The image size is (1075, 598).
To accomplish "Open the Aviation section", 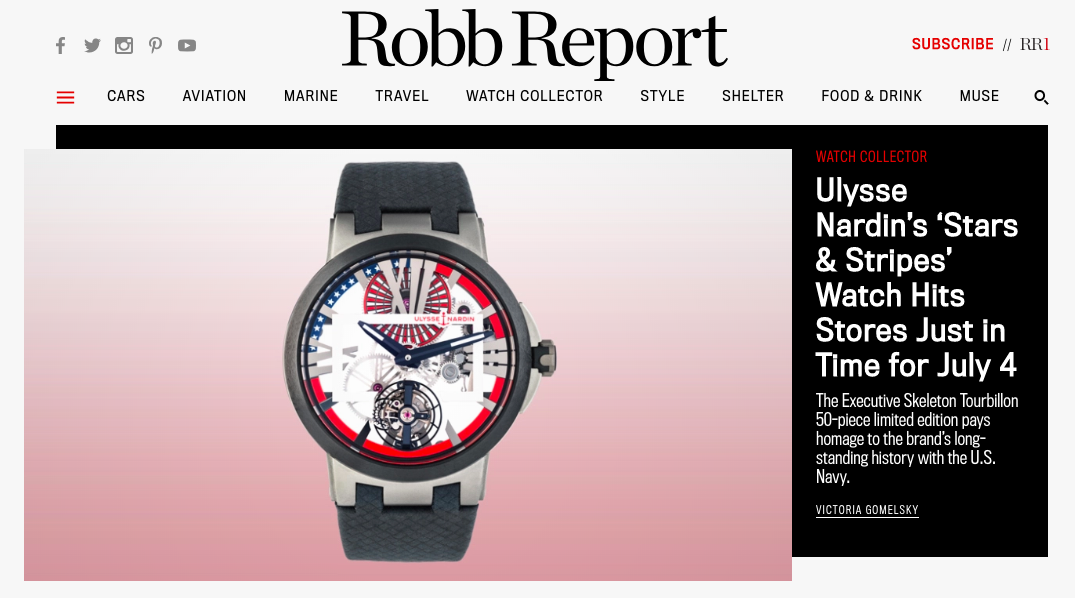I will point(214,96).
